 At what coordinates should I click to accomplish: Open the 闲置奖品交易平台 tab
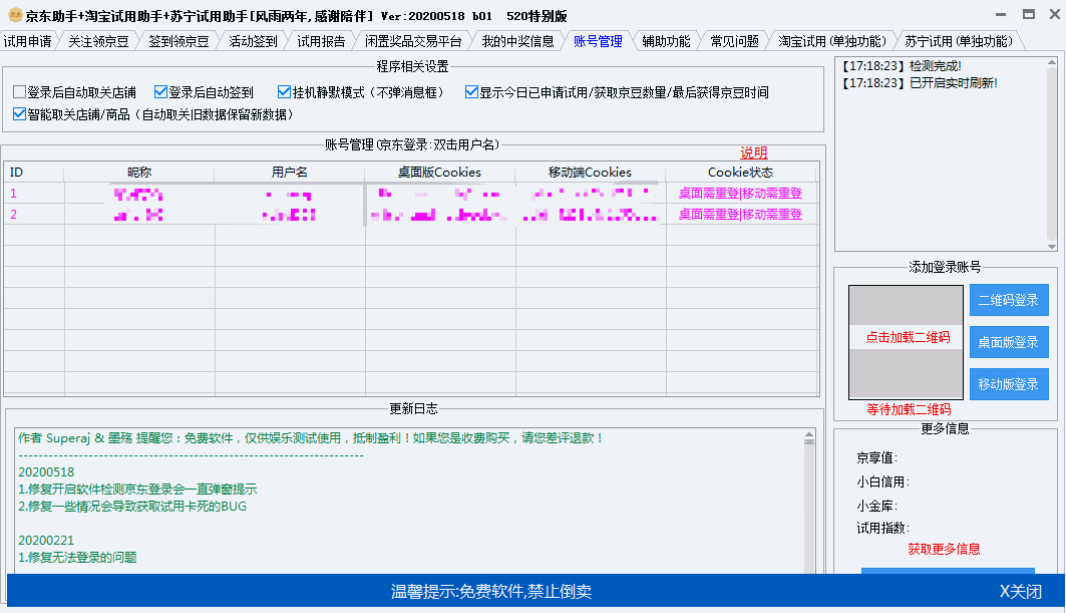point(413,41)
